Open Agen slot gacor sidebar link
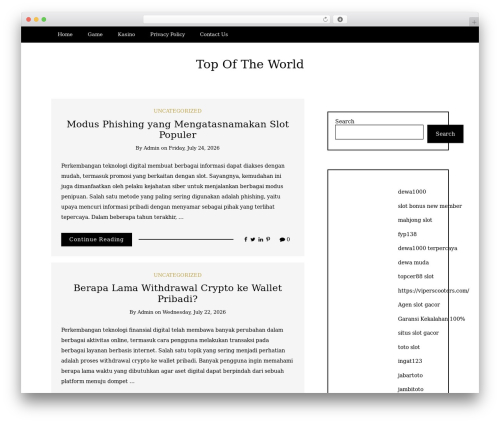The width and height of the screenshot is (500, 423). 419,305
